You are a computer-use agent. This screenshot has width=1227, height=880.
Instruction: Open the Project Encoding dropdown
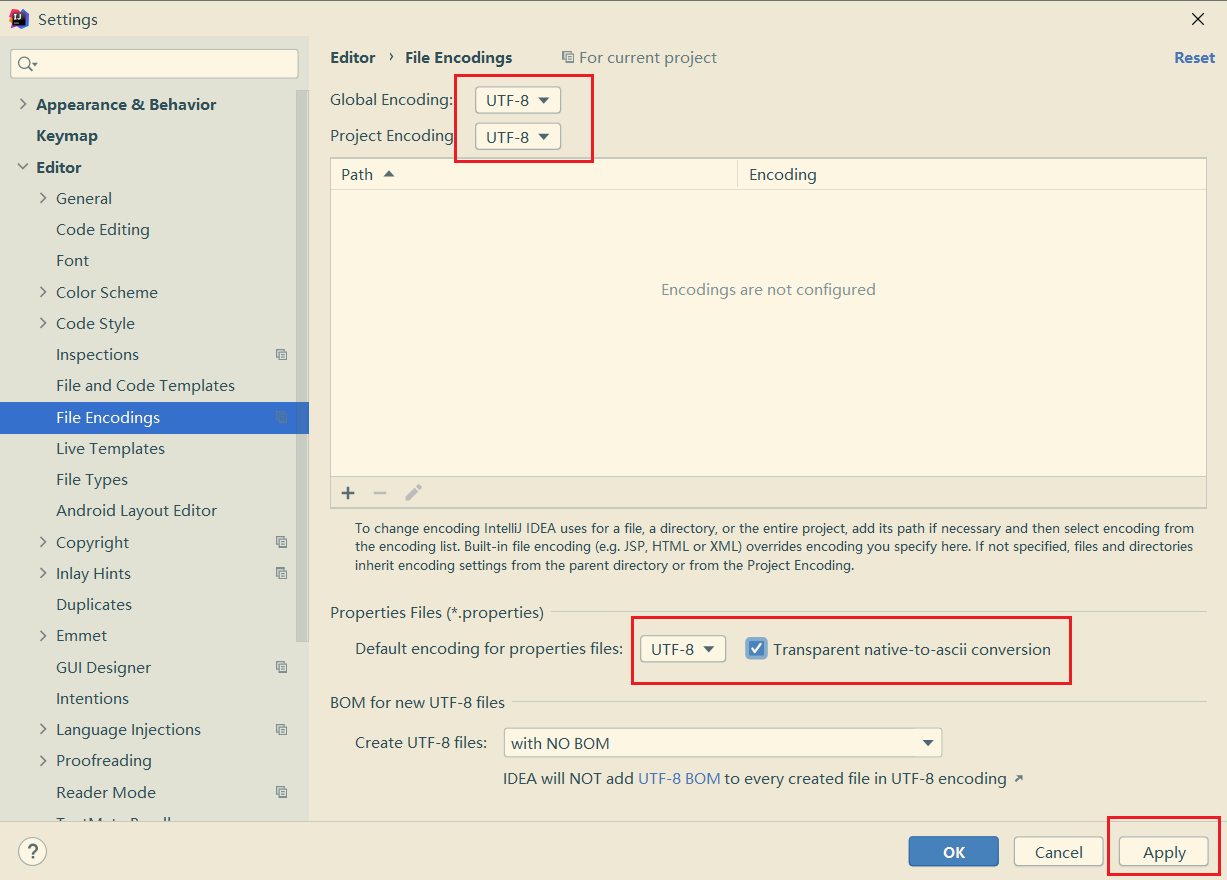517,137
